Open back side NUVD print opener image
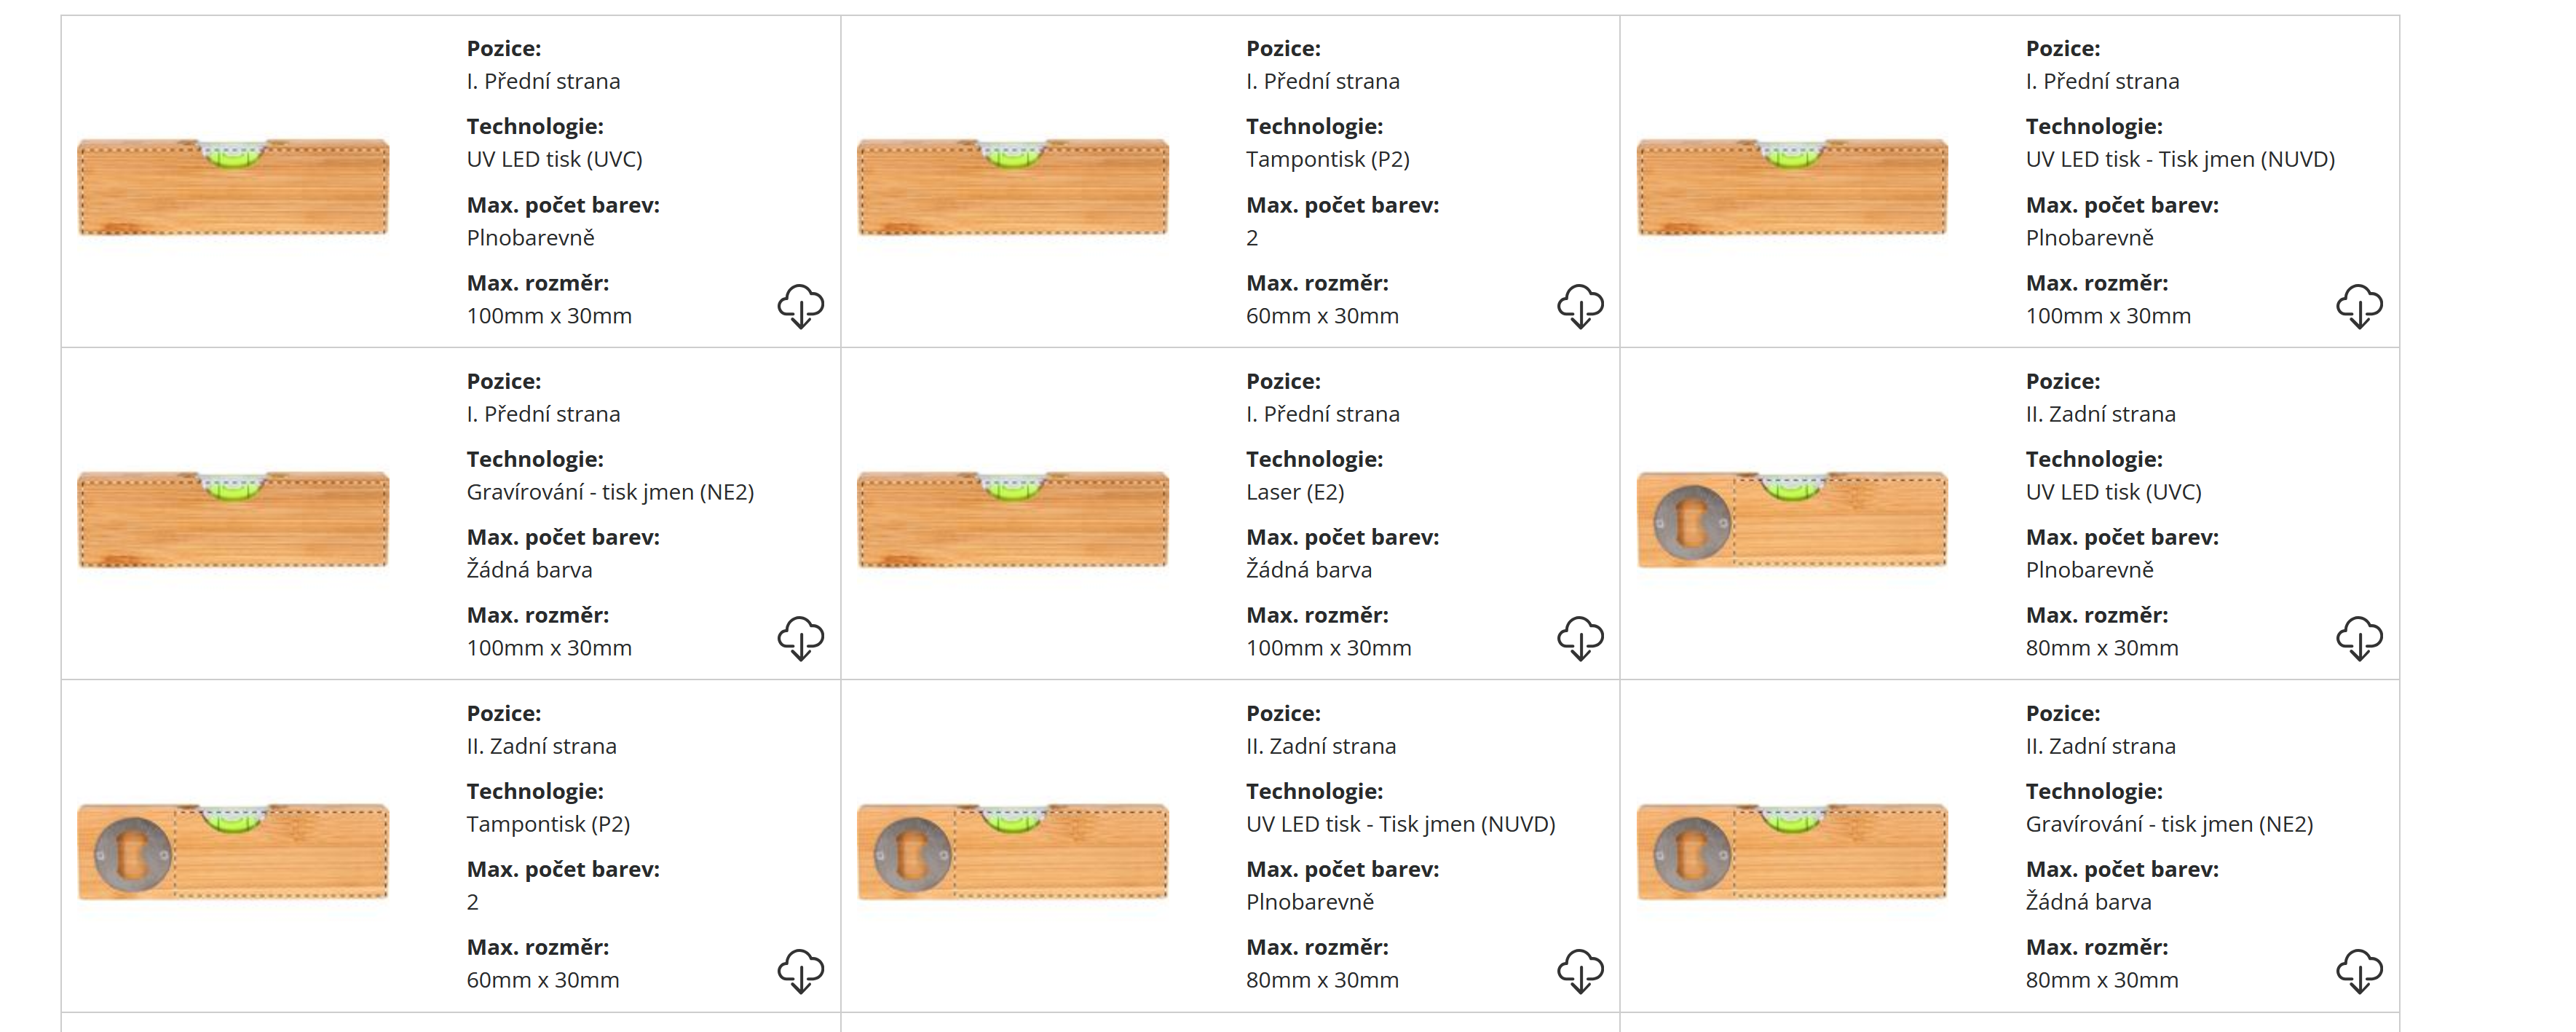The image size is (2576, 1032). coord(1012,852)
